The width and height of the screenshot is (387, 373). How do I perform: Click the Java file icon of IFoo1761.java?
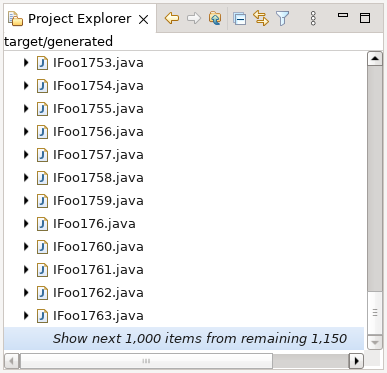42,270
